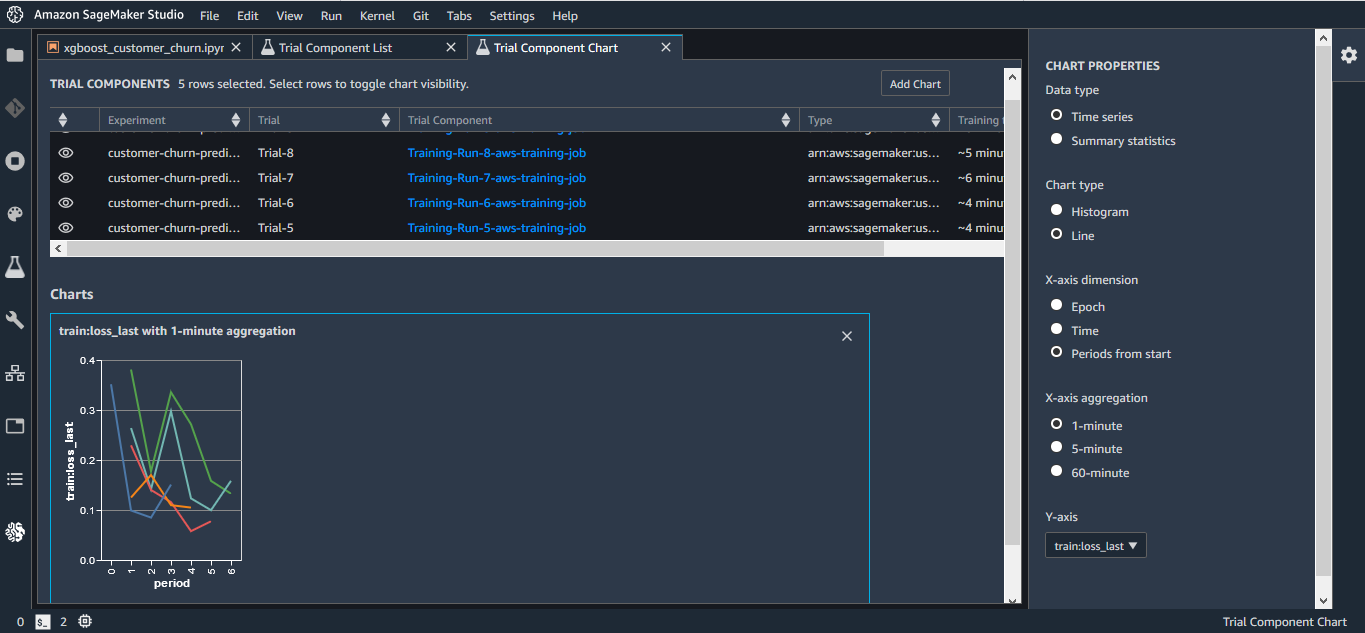The height and width of the screenshot is (633, 1365).
Task: Click the chart properties panel scrollbar
Action: pyautogui.click(x=1324, y=310)
